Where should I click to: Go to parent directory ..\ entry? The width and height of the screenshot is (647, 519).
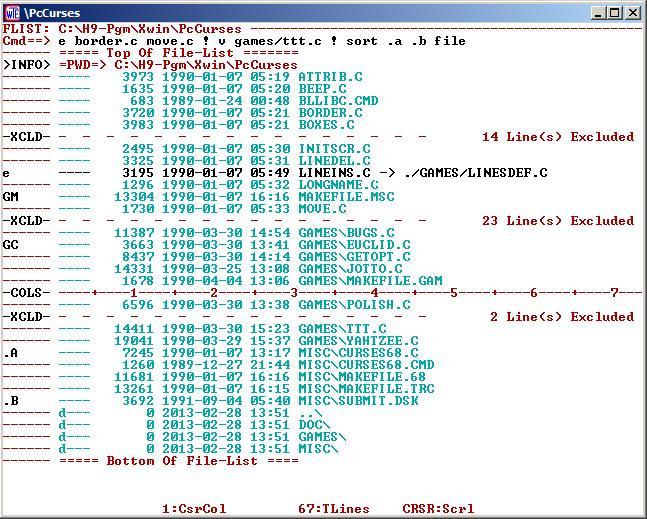click(310, 413)
